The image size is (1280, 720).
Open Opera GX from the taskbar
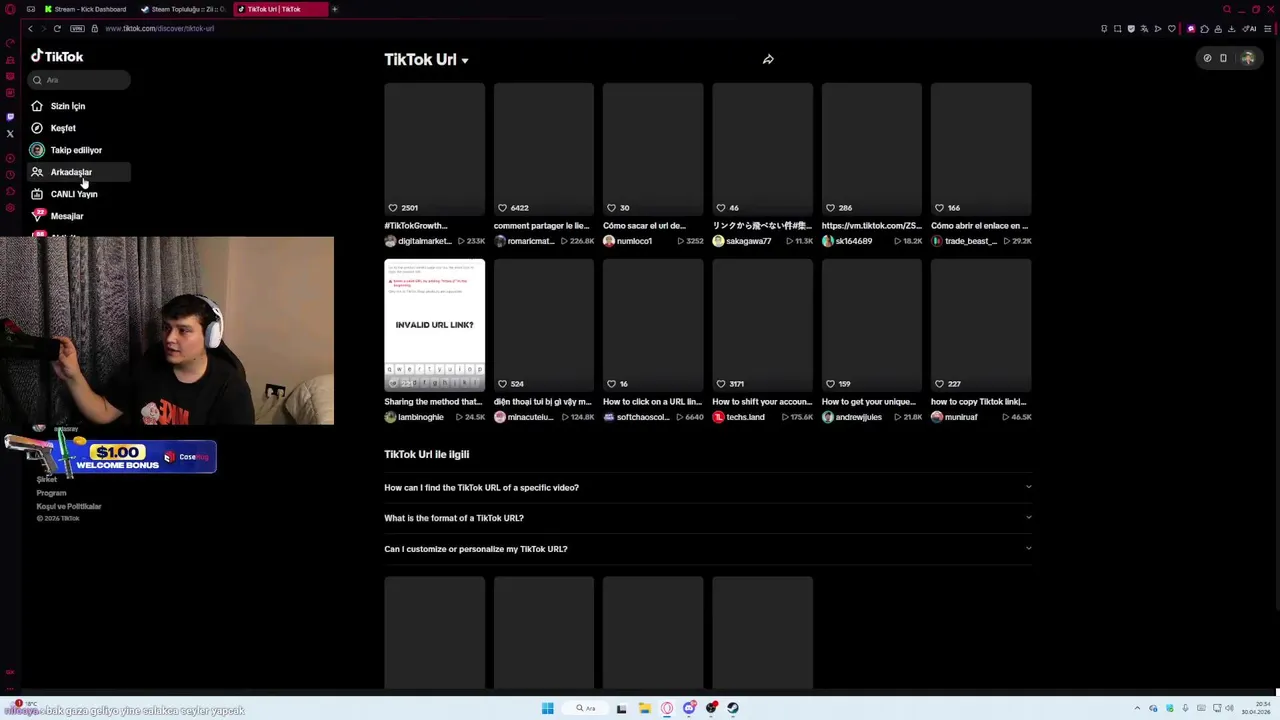click(667, 708)
